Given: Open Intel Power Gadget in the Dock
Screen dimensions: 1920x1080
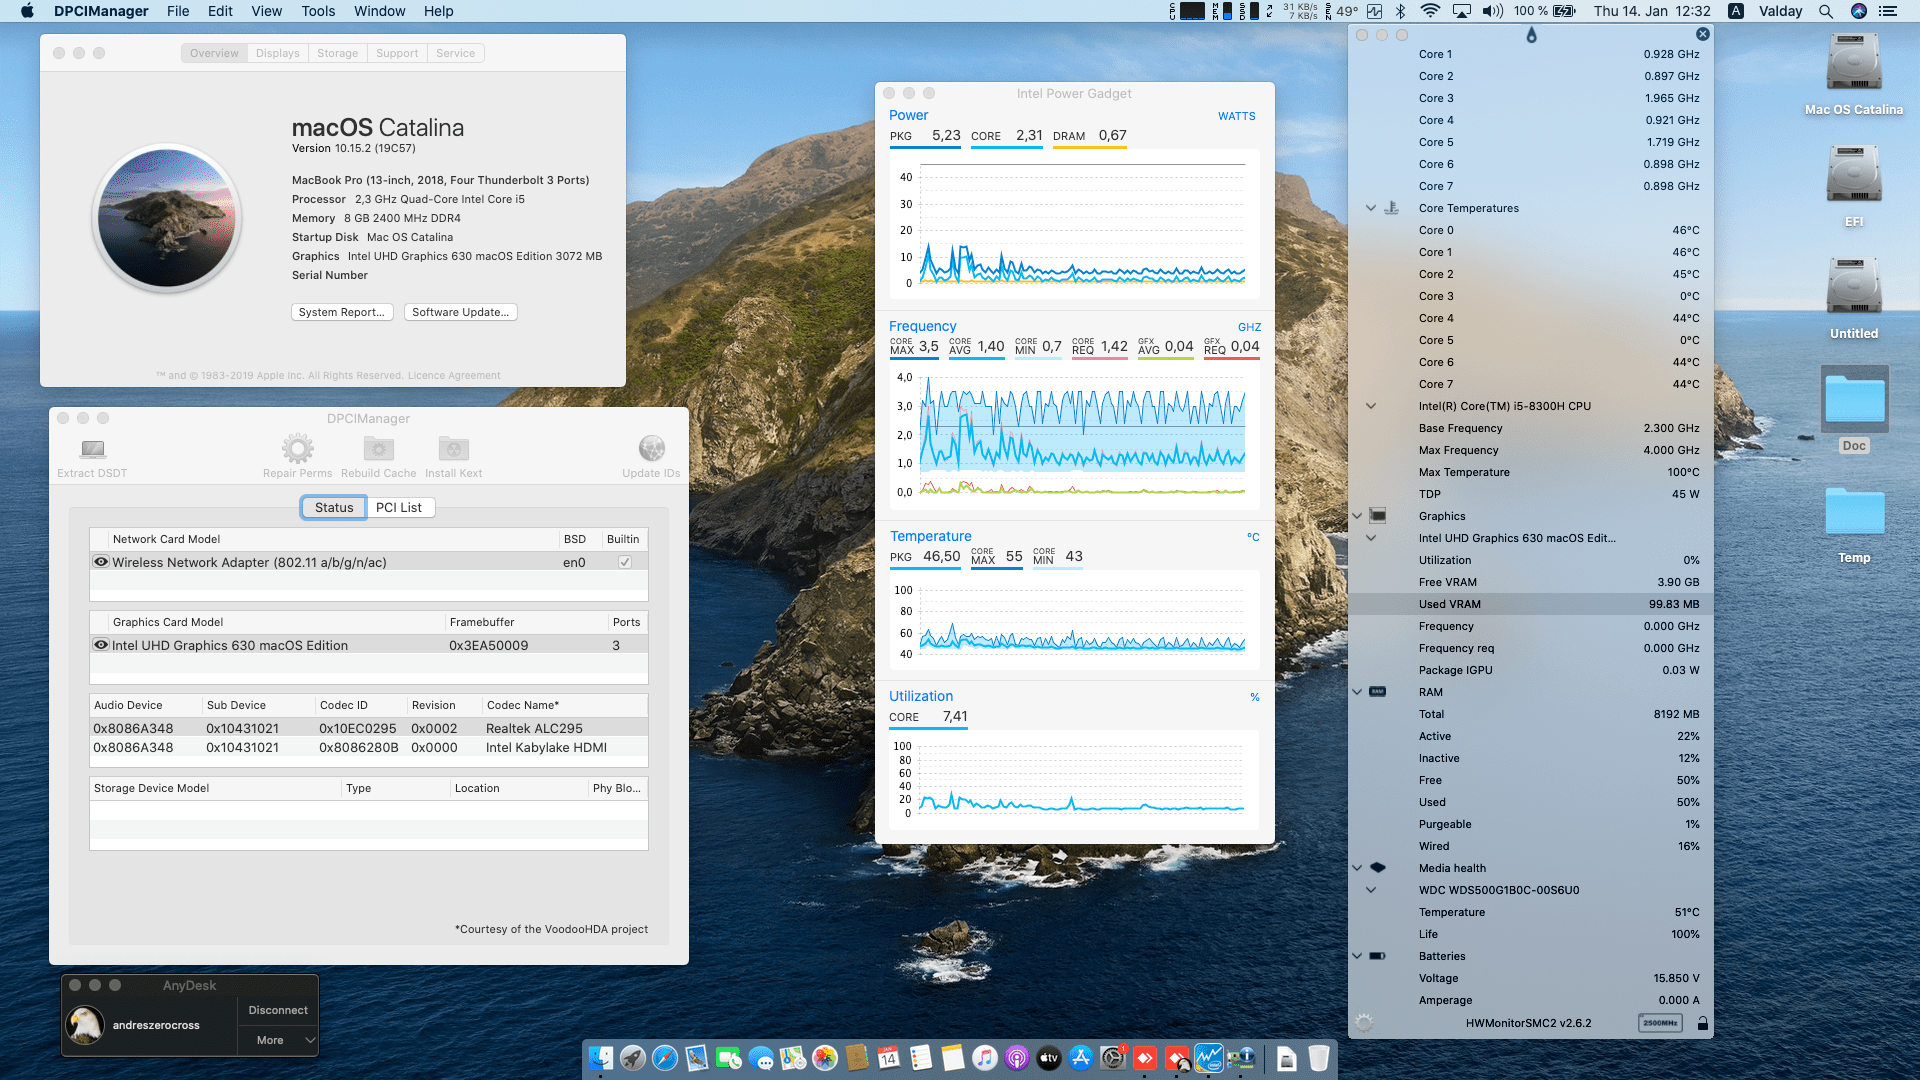Looking at the screenshot, I should tap(1209, 1058).
